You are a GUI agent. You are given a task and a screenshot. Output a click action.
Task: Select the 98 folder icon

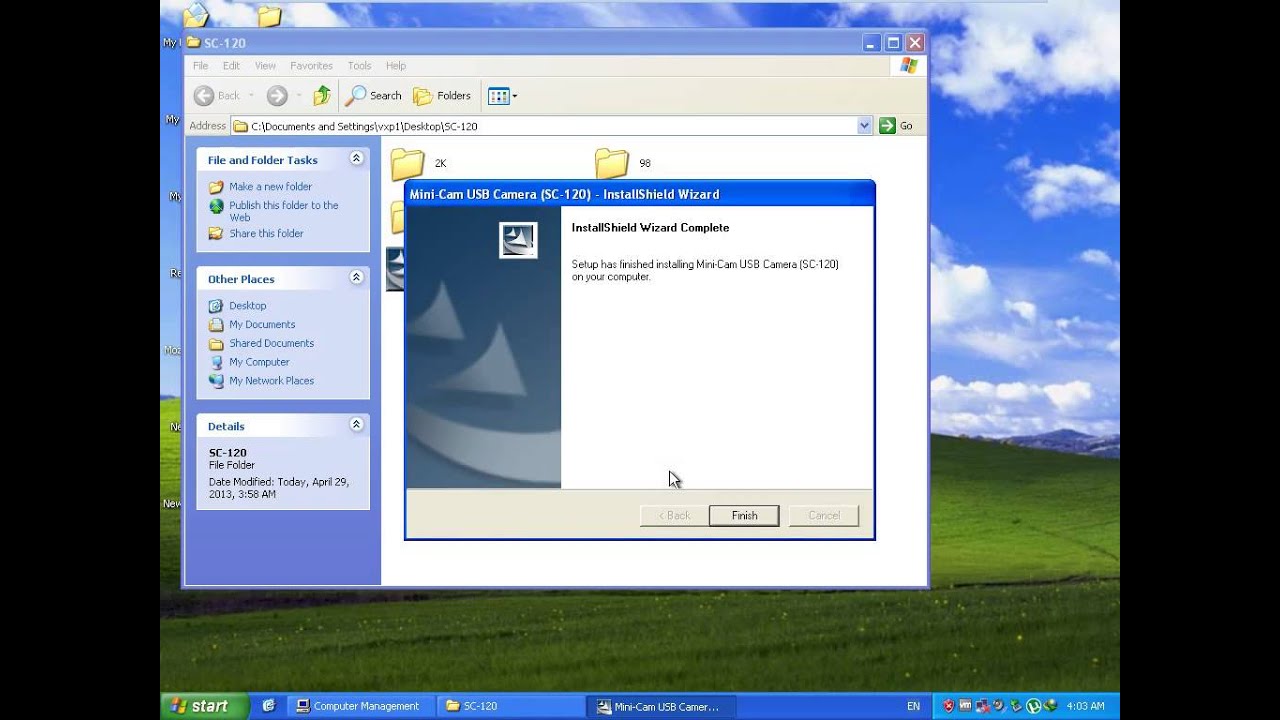pyautogui.click(x=611, y=163)
